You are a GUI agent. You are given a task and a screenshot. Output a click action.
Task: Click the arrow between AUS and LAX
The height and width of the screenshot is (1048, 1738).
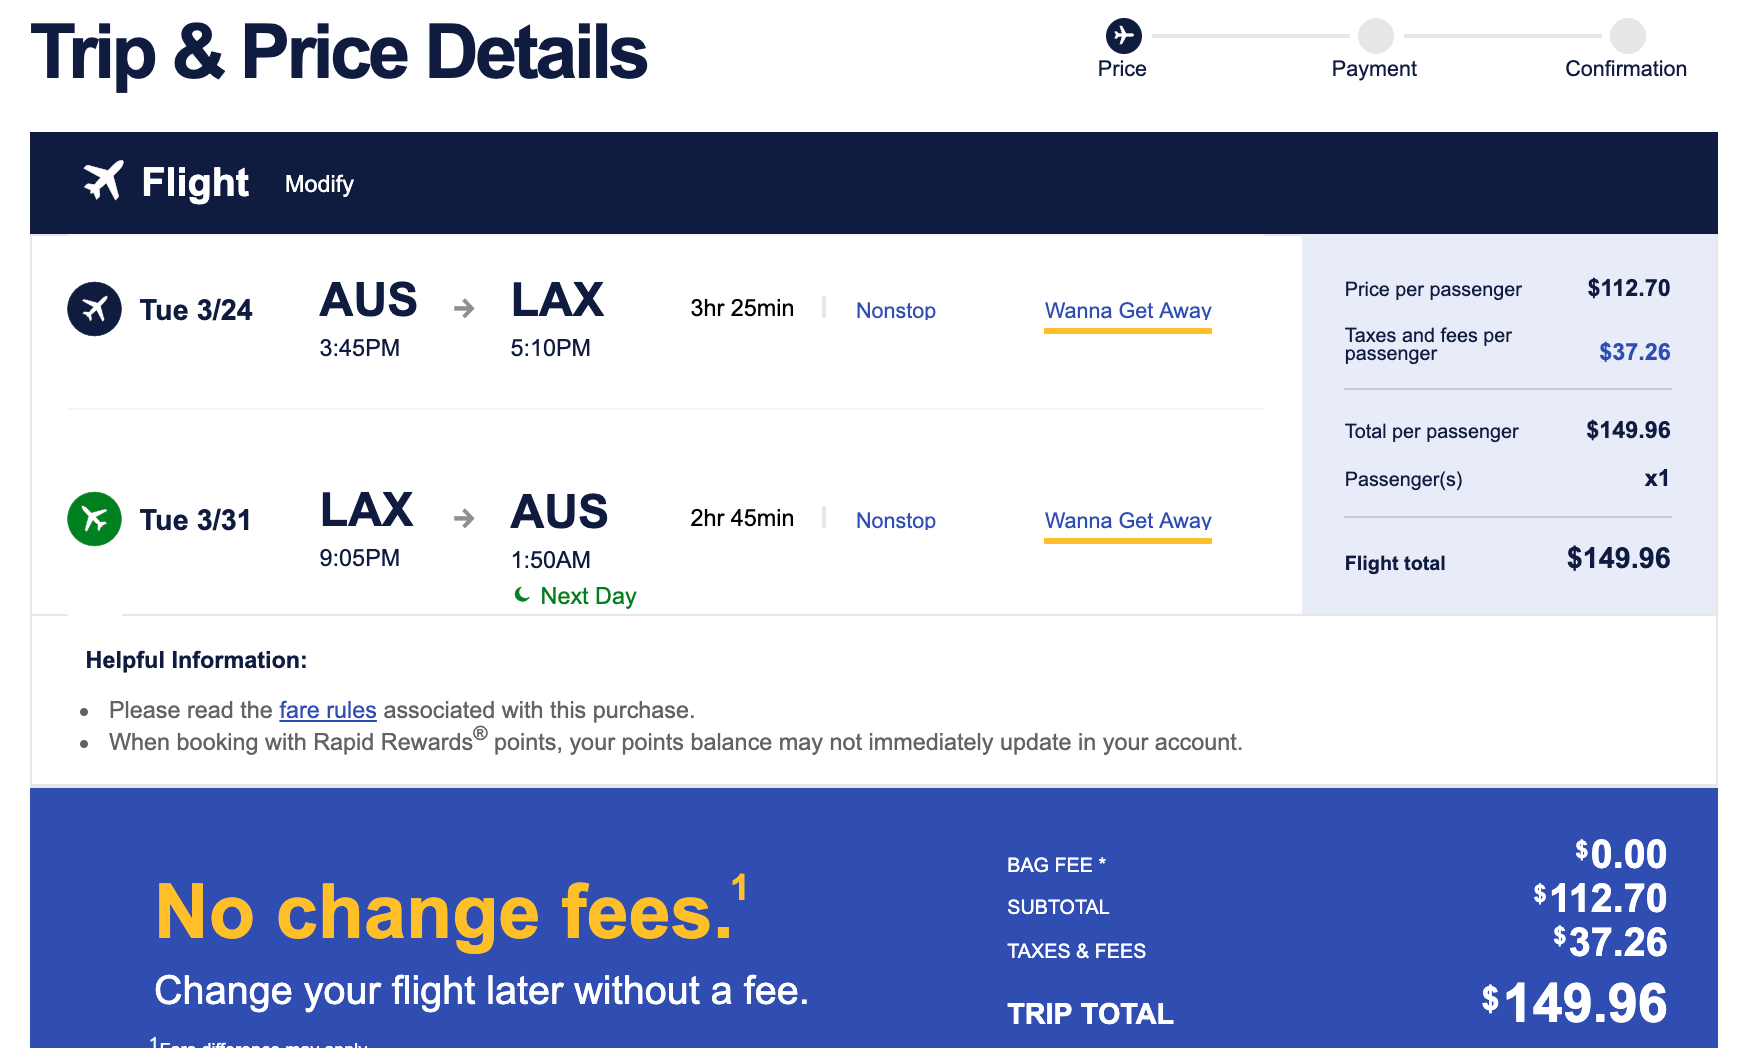click(463, 308)
